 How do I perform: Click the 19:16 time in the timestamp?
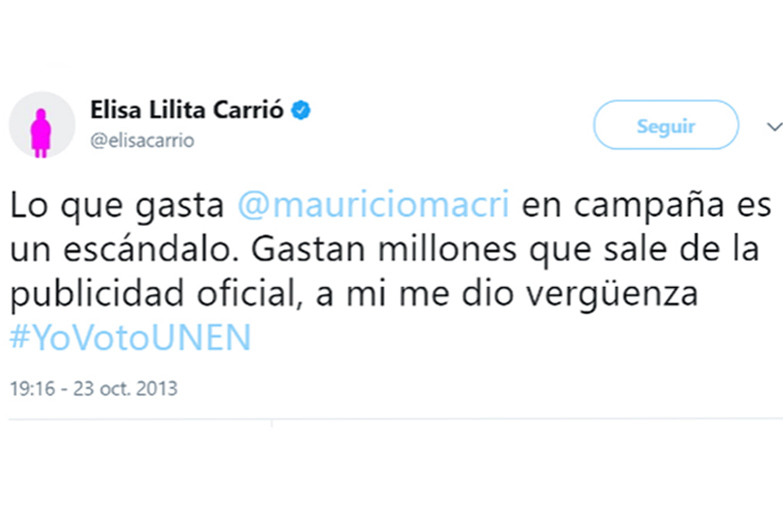[30, 388]
